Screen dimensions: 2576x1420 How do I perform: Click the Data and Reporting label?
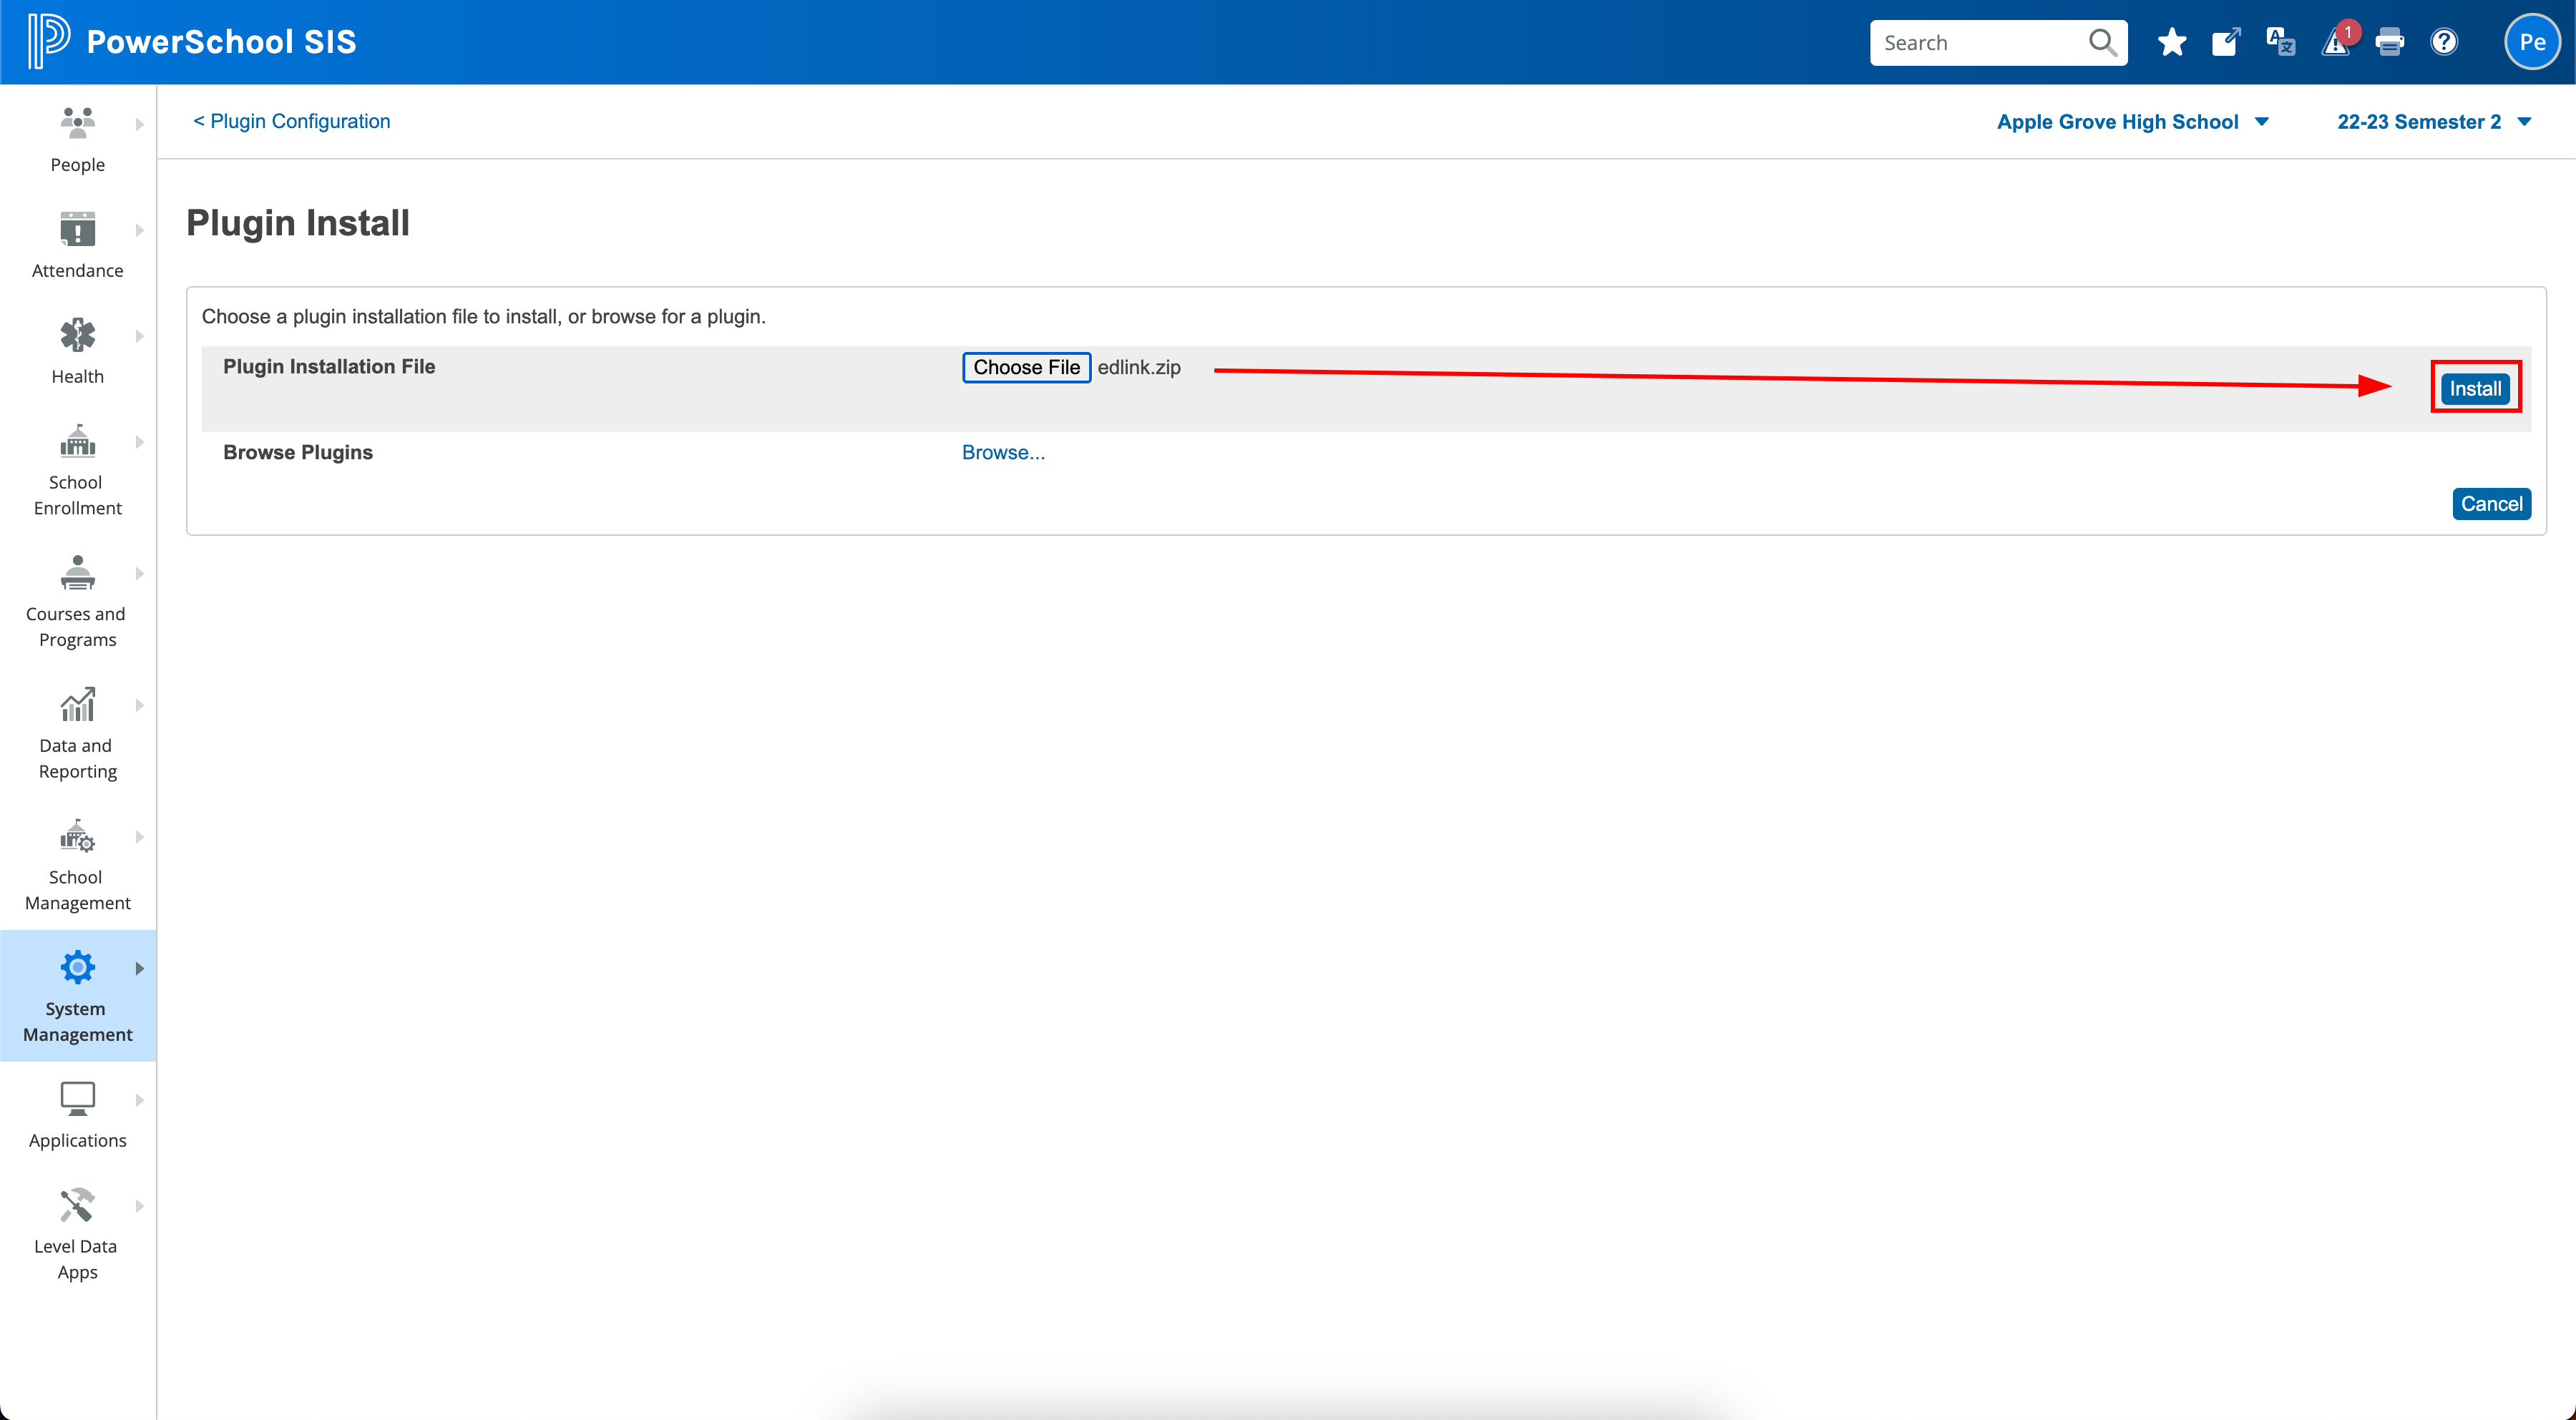(x=77, y=758)
